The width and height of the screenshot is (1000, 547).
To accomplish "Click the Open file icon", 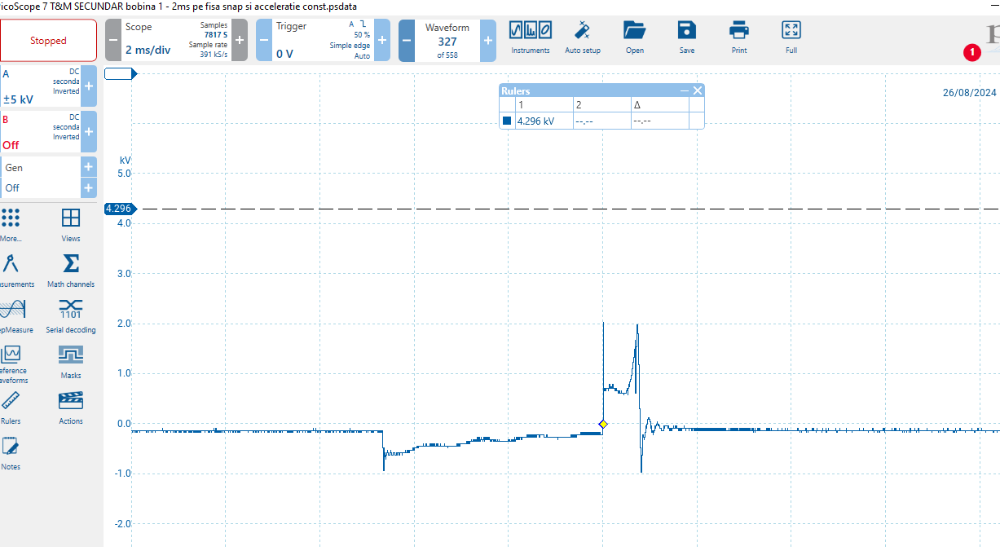I will (x=634, y=37).
